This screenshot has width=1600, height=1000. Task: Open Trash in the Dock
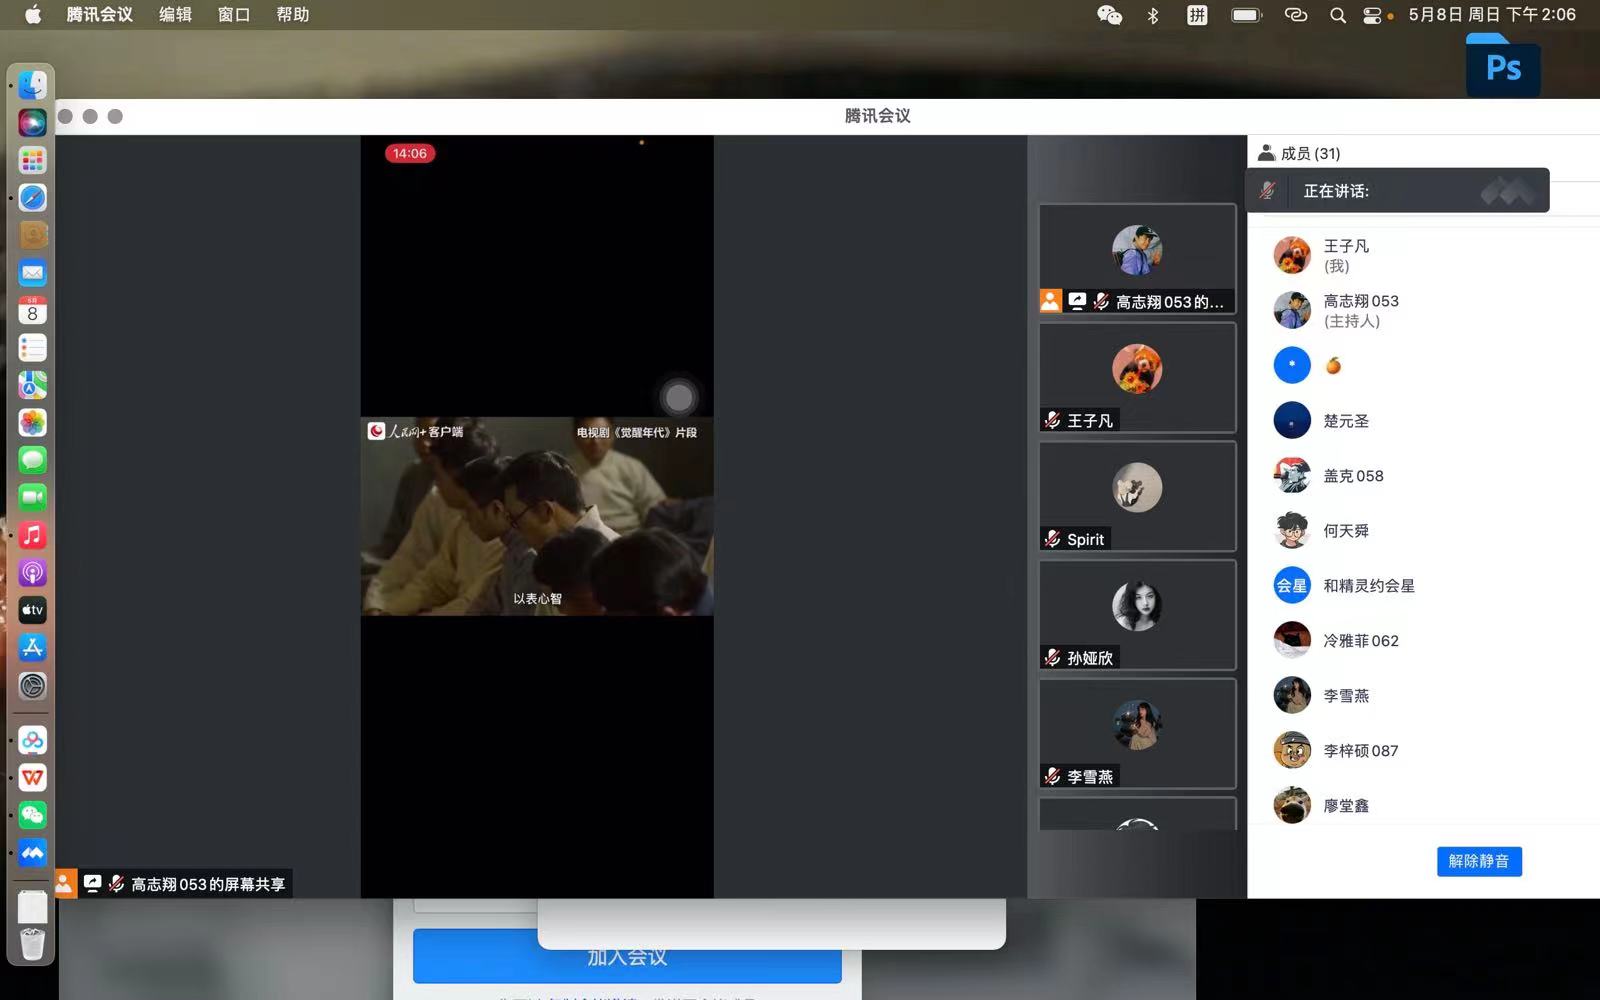(32, 943)
